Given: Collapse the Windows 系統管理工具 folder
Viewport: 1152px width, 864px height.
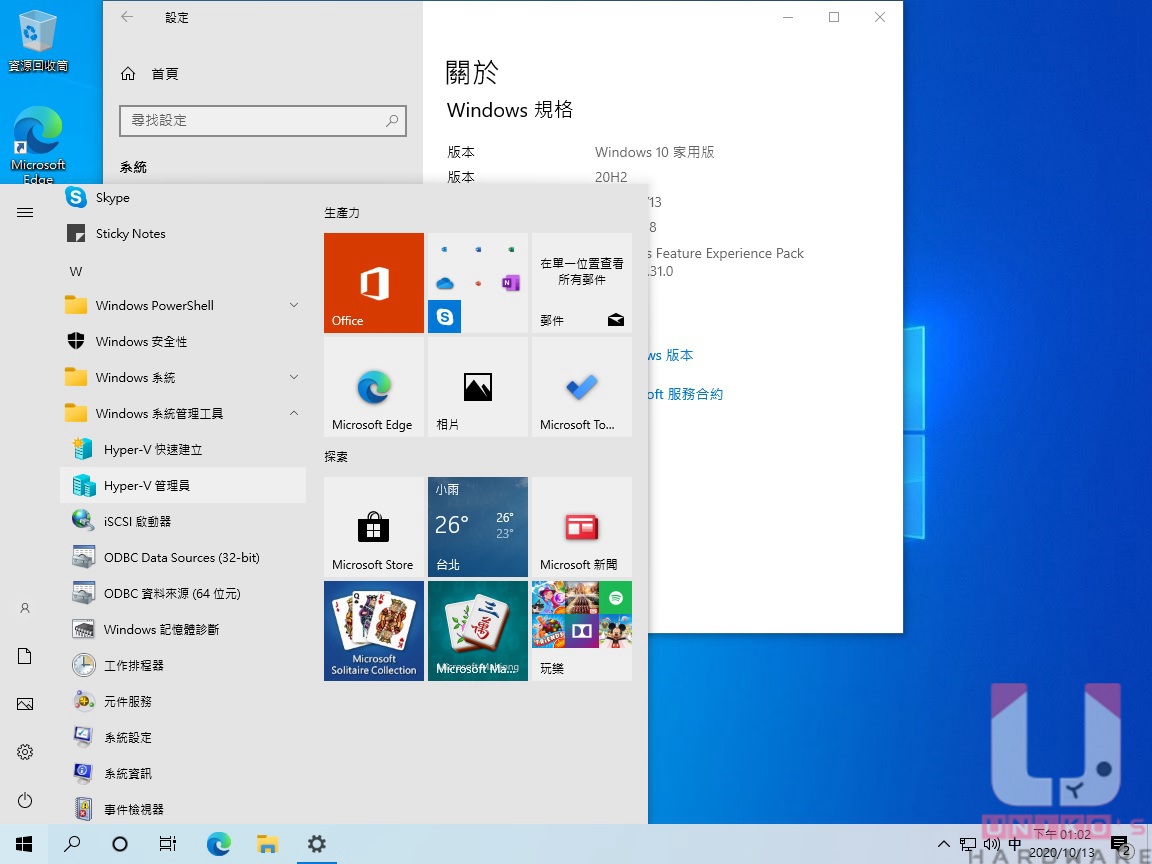Looking at the screenshot, I should click(182, 414).
